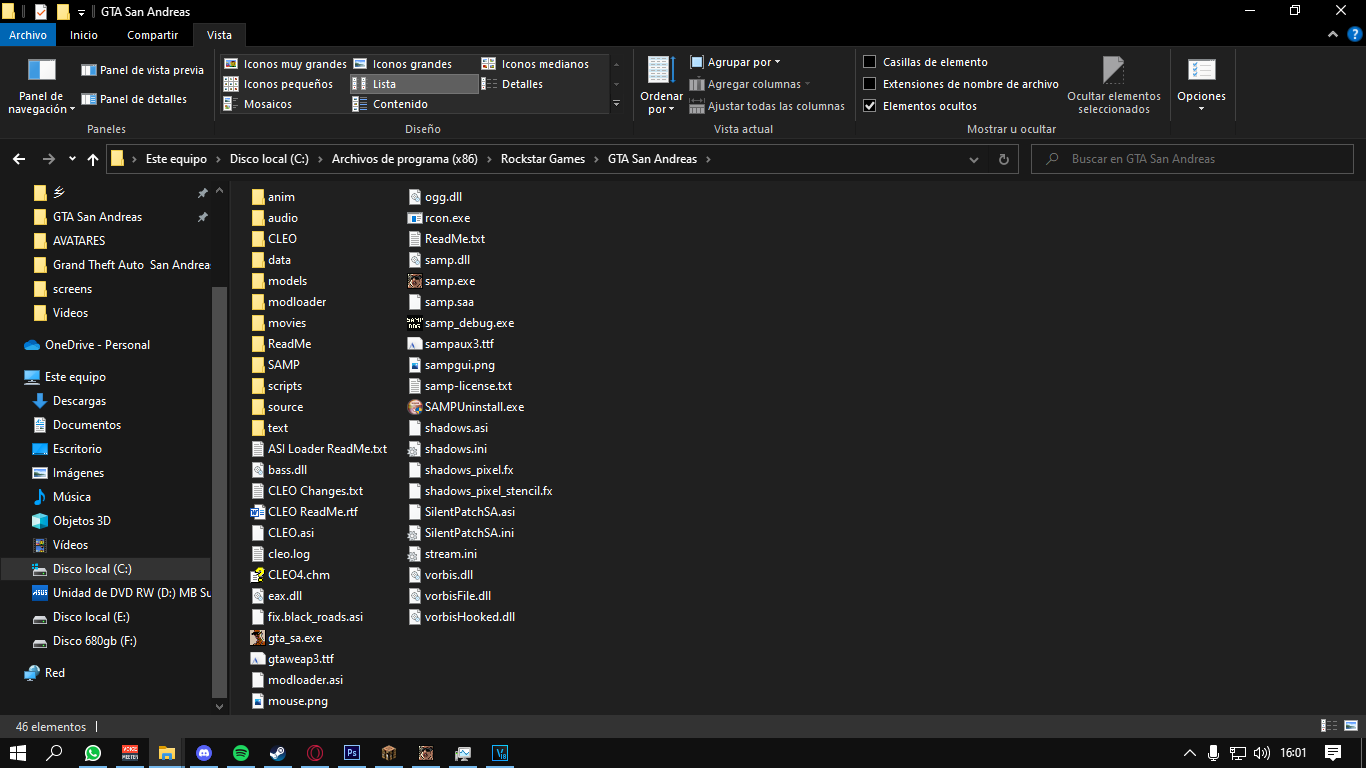This screenshot has width=1366, height=768.
Task: Select the Vista ribbon tab
Action: (x=219, y=35)
